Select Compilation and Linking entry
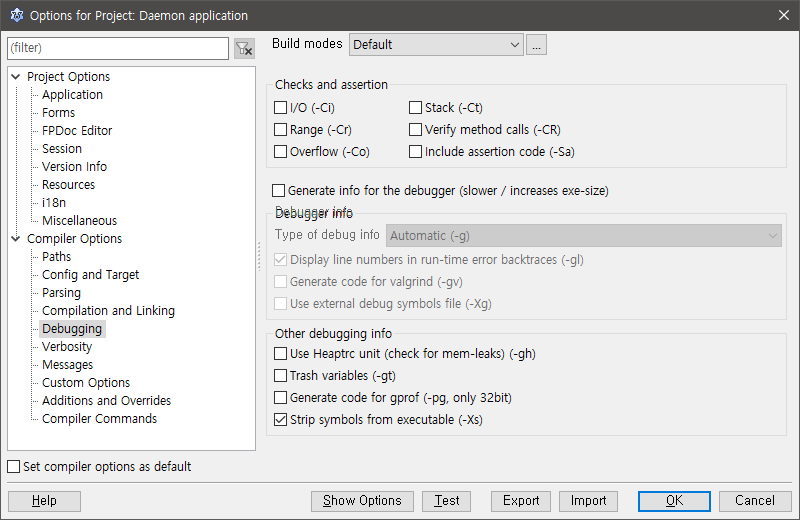 coord(108,311)
